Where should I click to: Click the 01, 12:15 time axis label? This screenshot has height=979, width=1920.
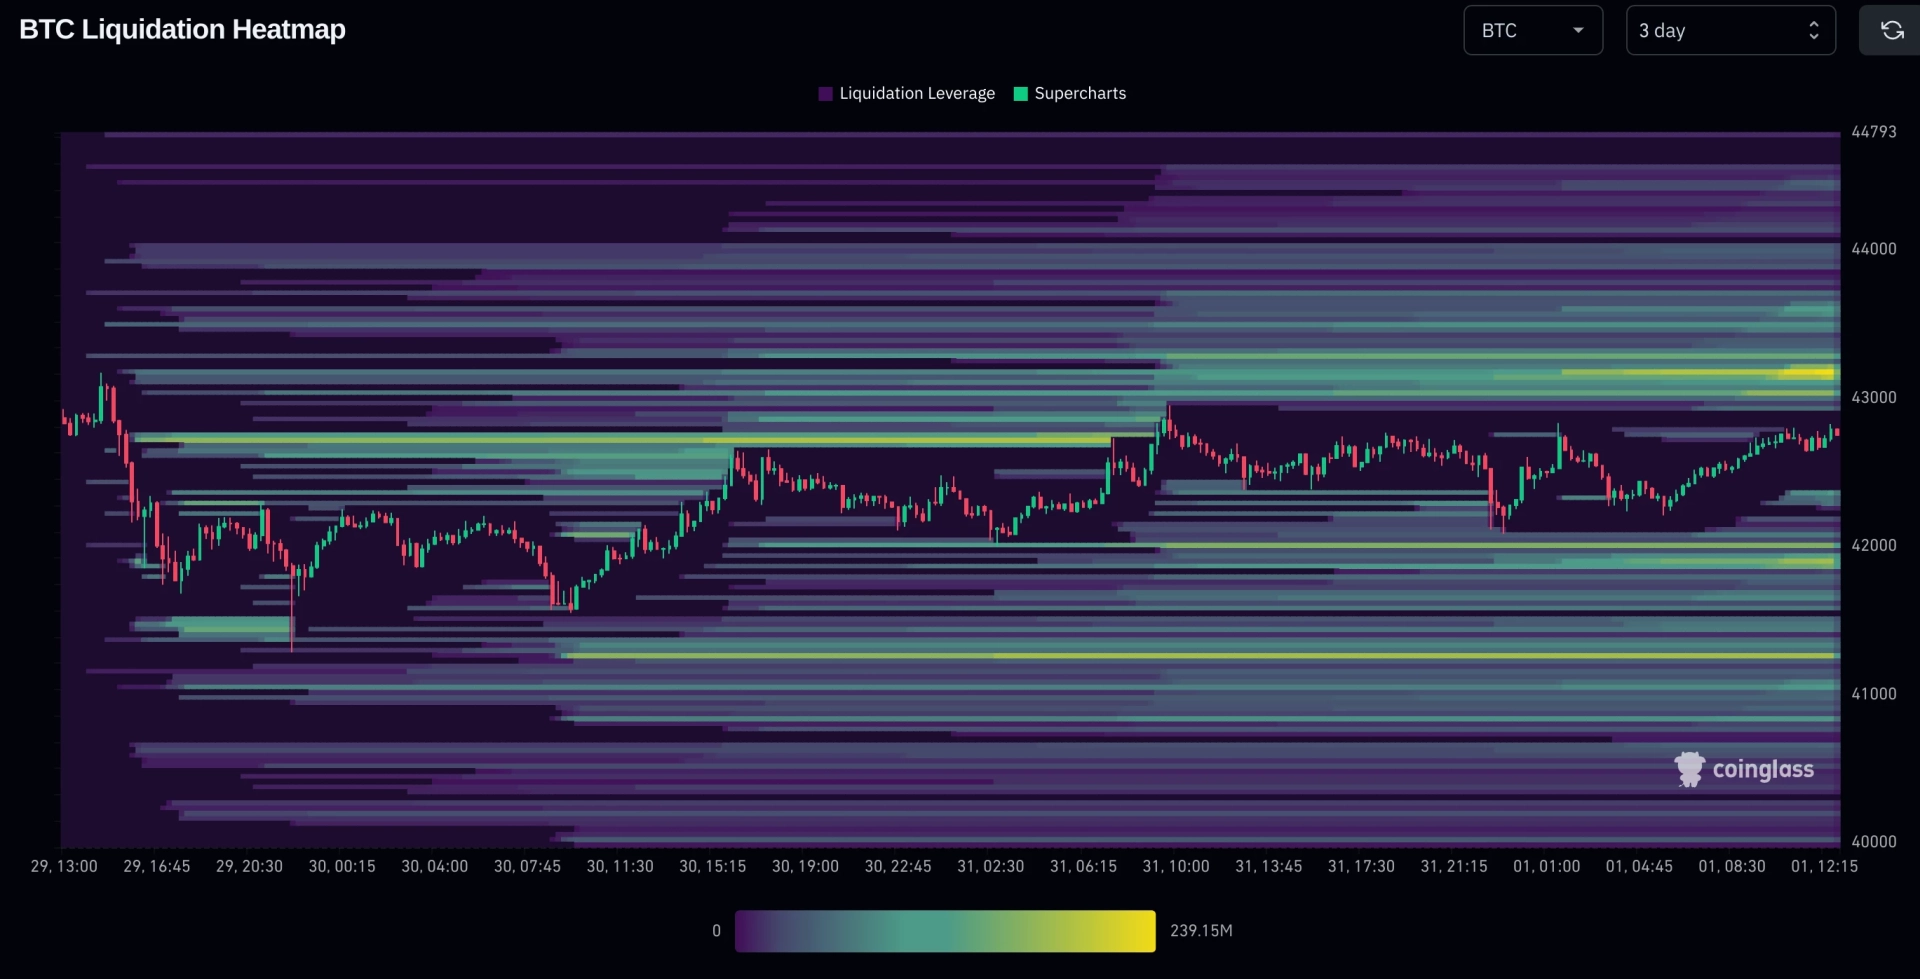coord(1824,866)
